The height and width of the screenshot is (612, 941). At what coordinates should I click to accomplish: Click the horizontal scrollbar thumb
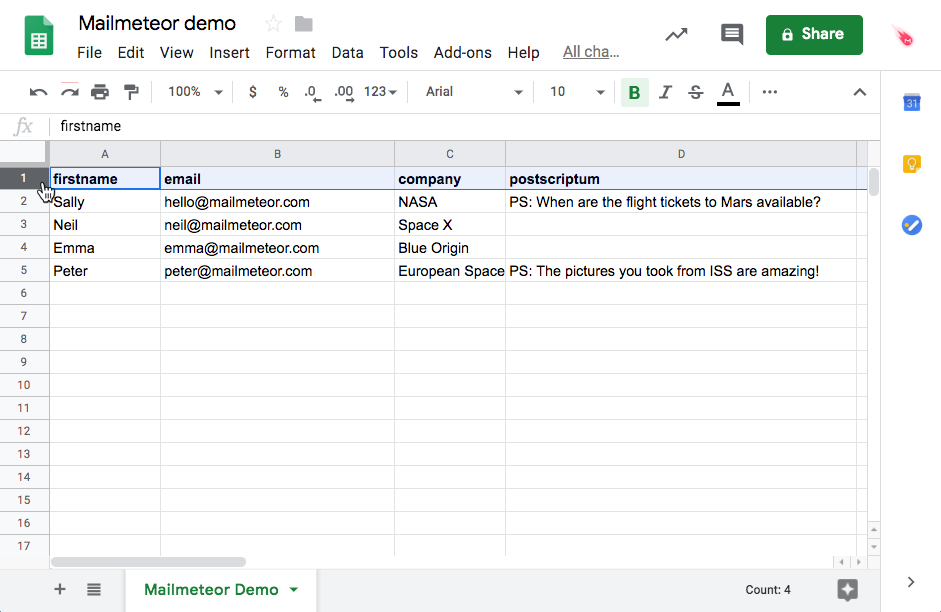[148, 562]
